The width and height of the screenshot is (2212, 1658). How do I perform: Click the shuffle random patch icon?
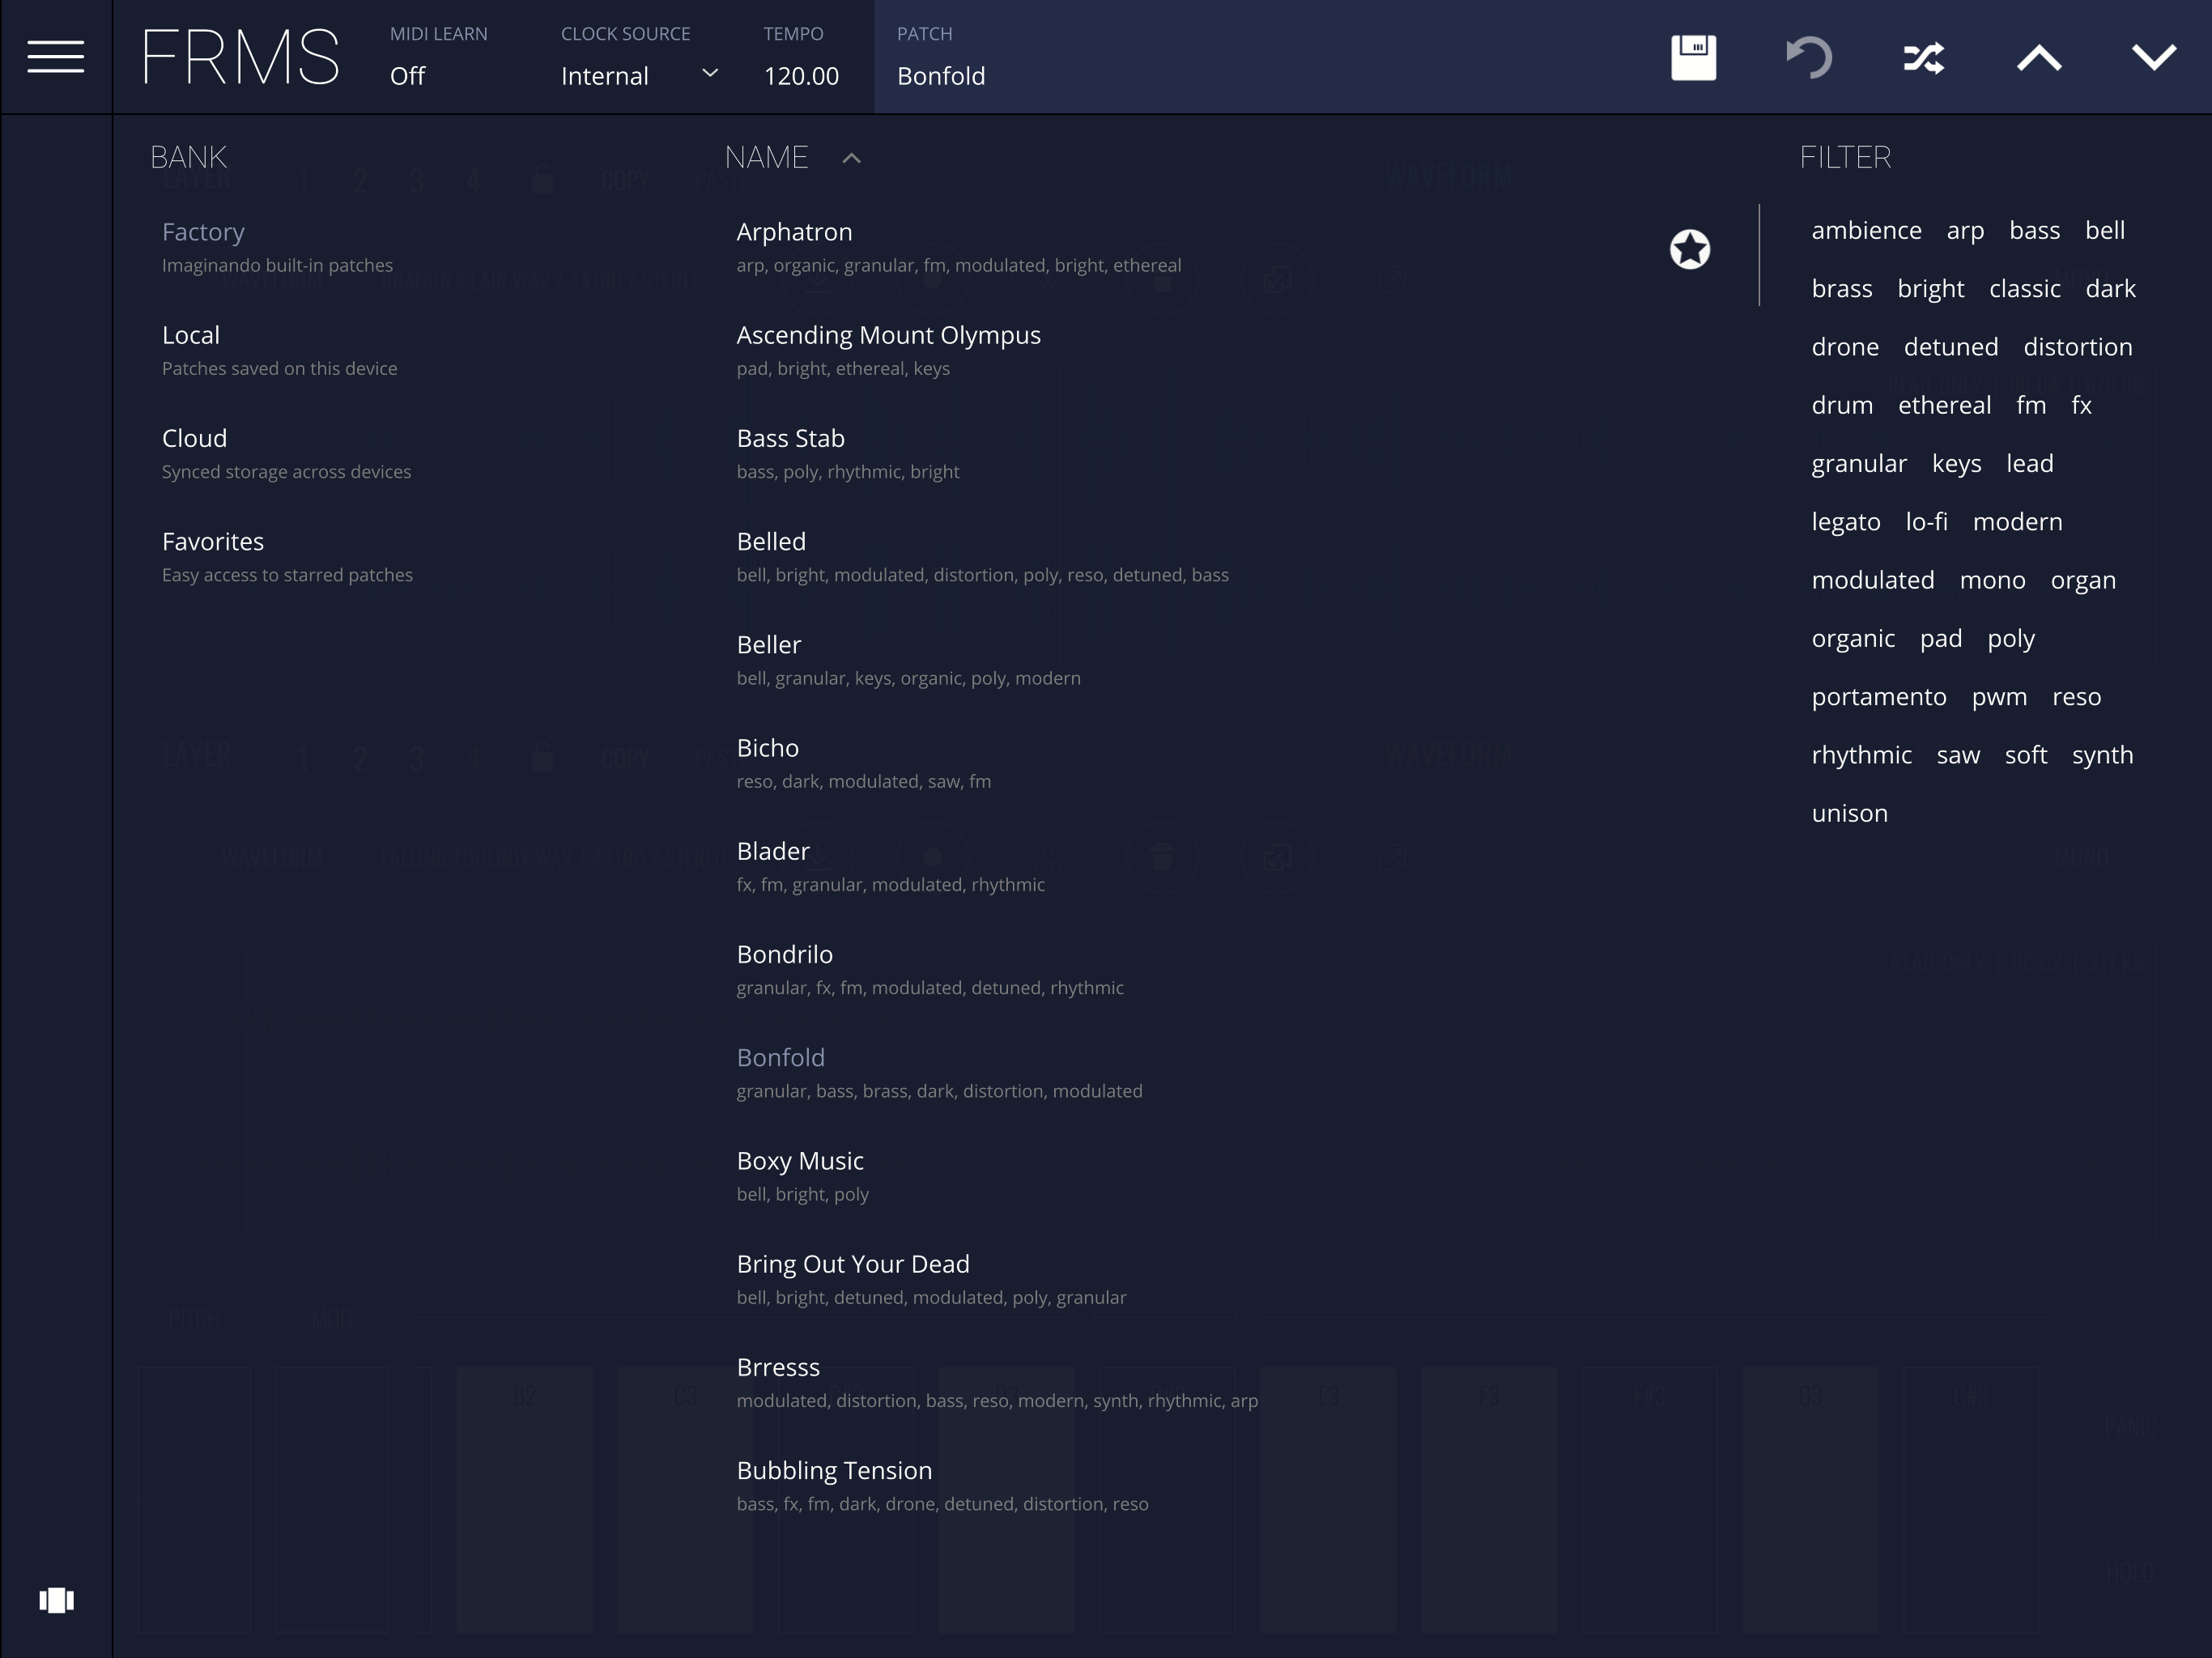1923,57
